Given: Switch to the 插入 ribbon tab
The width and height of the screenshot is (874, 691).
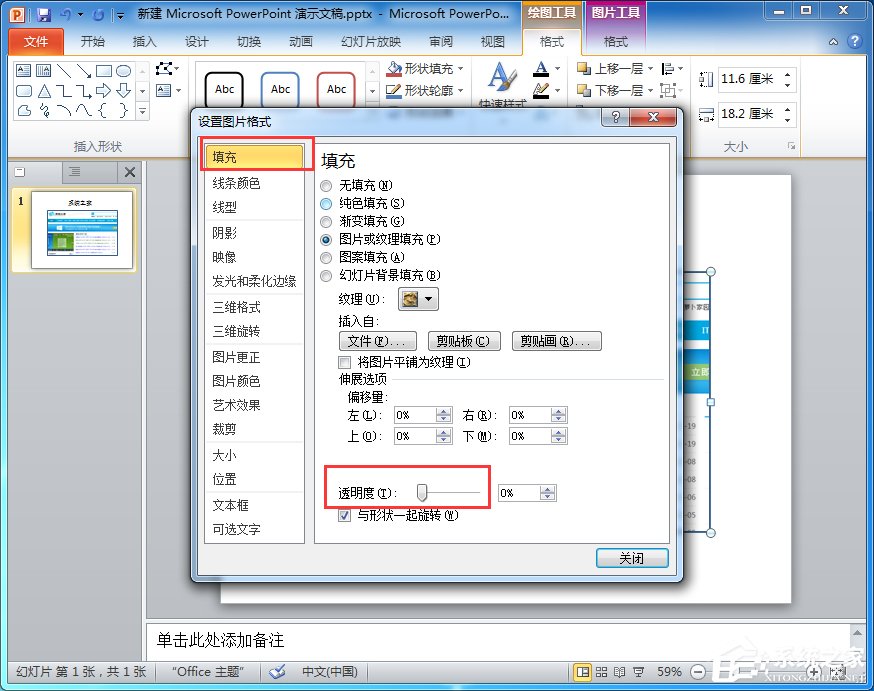Looking at the screenshot, I should [x=144, y=41].
